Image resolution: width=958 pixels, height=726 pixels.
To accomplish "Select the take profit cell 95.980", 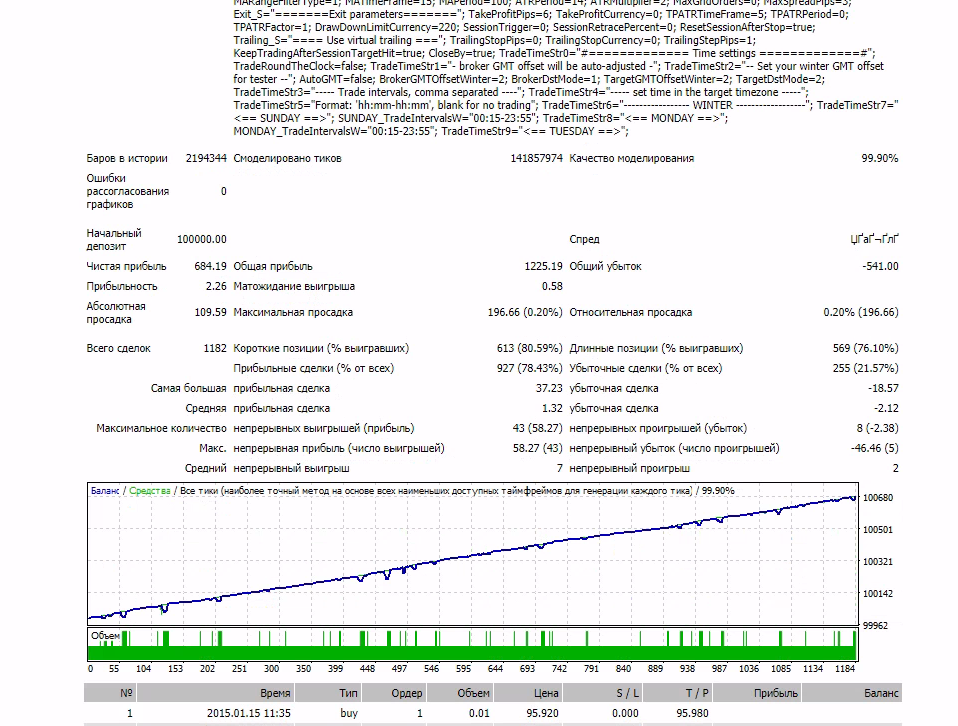I will click(692, 713).
